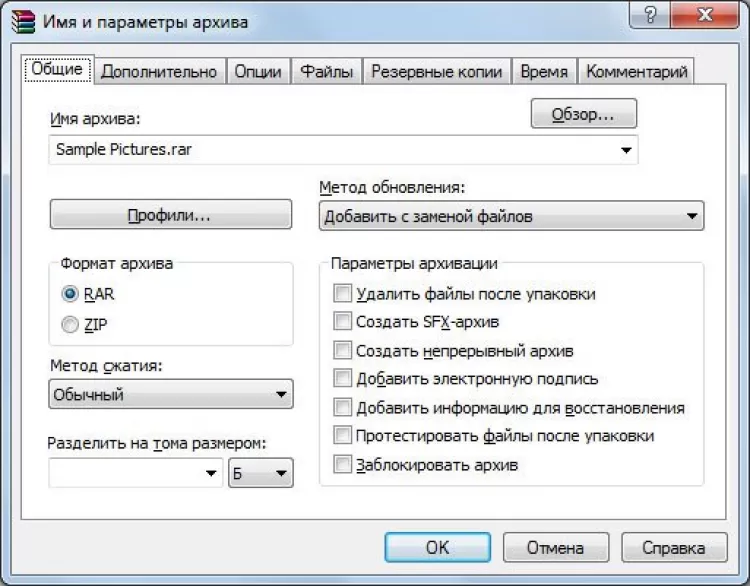Expand the archive name dropdown
750x586 pixels.
pos(626,150)
